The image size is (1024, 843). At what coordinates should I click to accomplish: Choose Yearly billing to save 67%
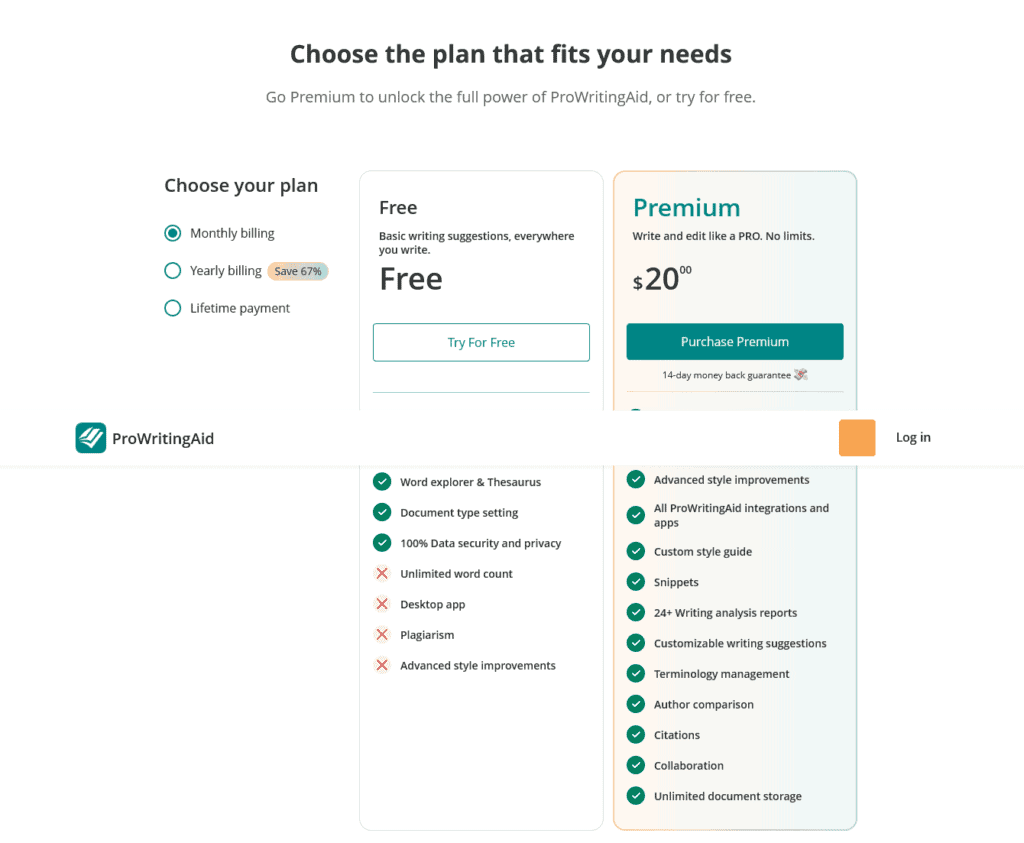tap(172, 270)
